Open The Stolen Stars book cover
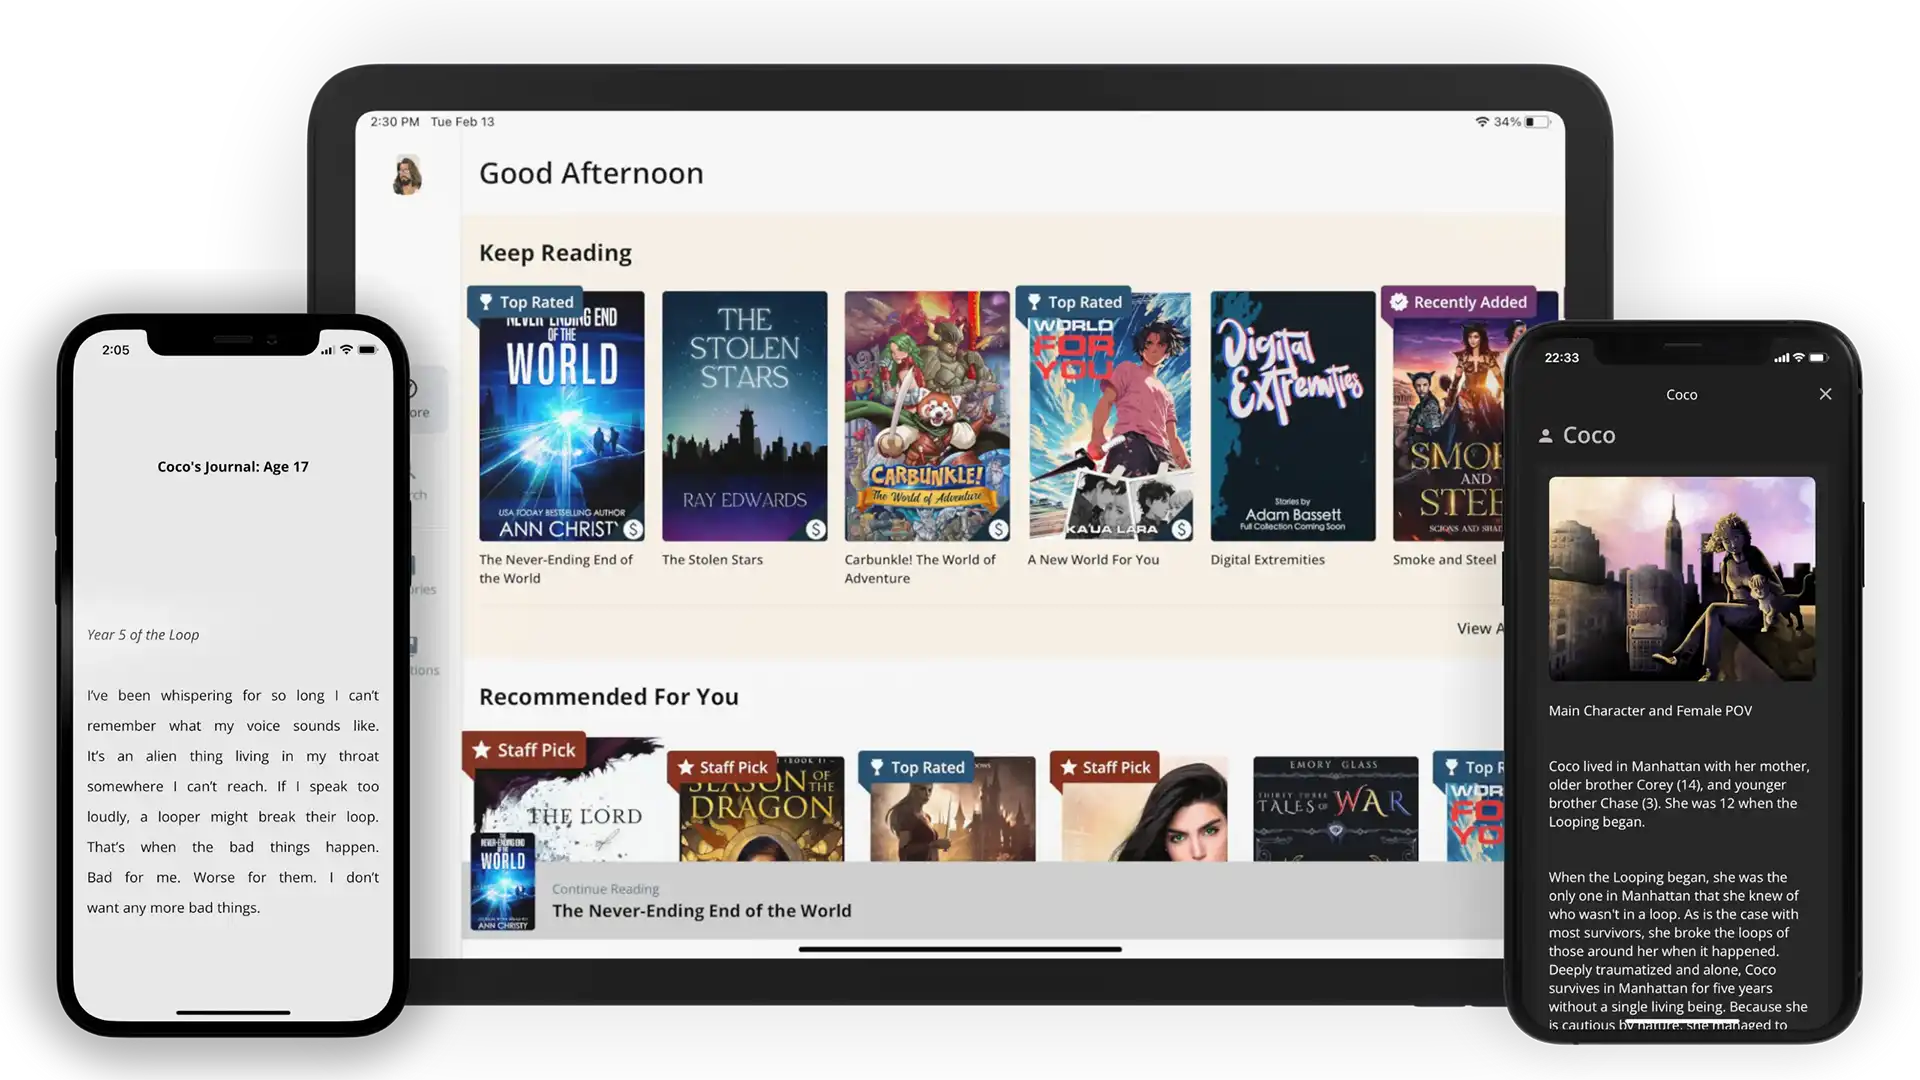1920x1080 pixels. (744, 416)
